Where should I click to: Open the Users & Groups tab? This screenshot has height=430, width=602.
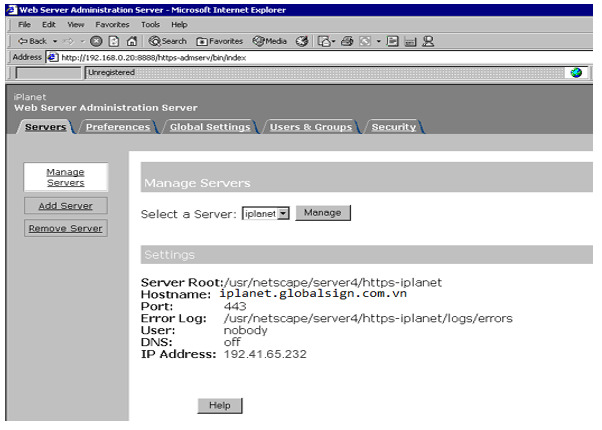[x=311, y=127]
